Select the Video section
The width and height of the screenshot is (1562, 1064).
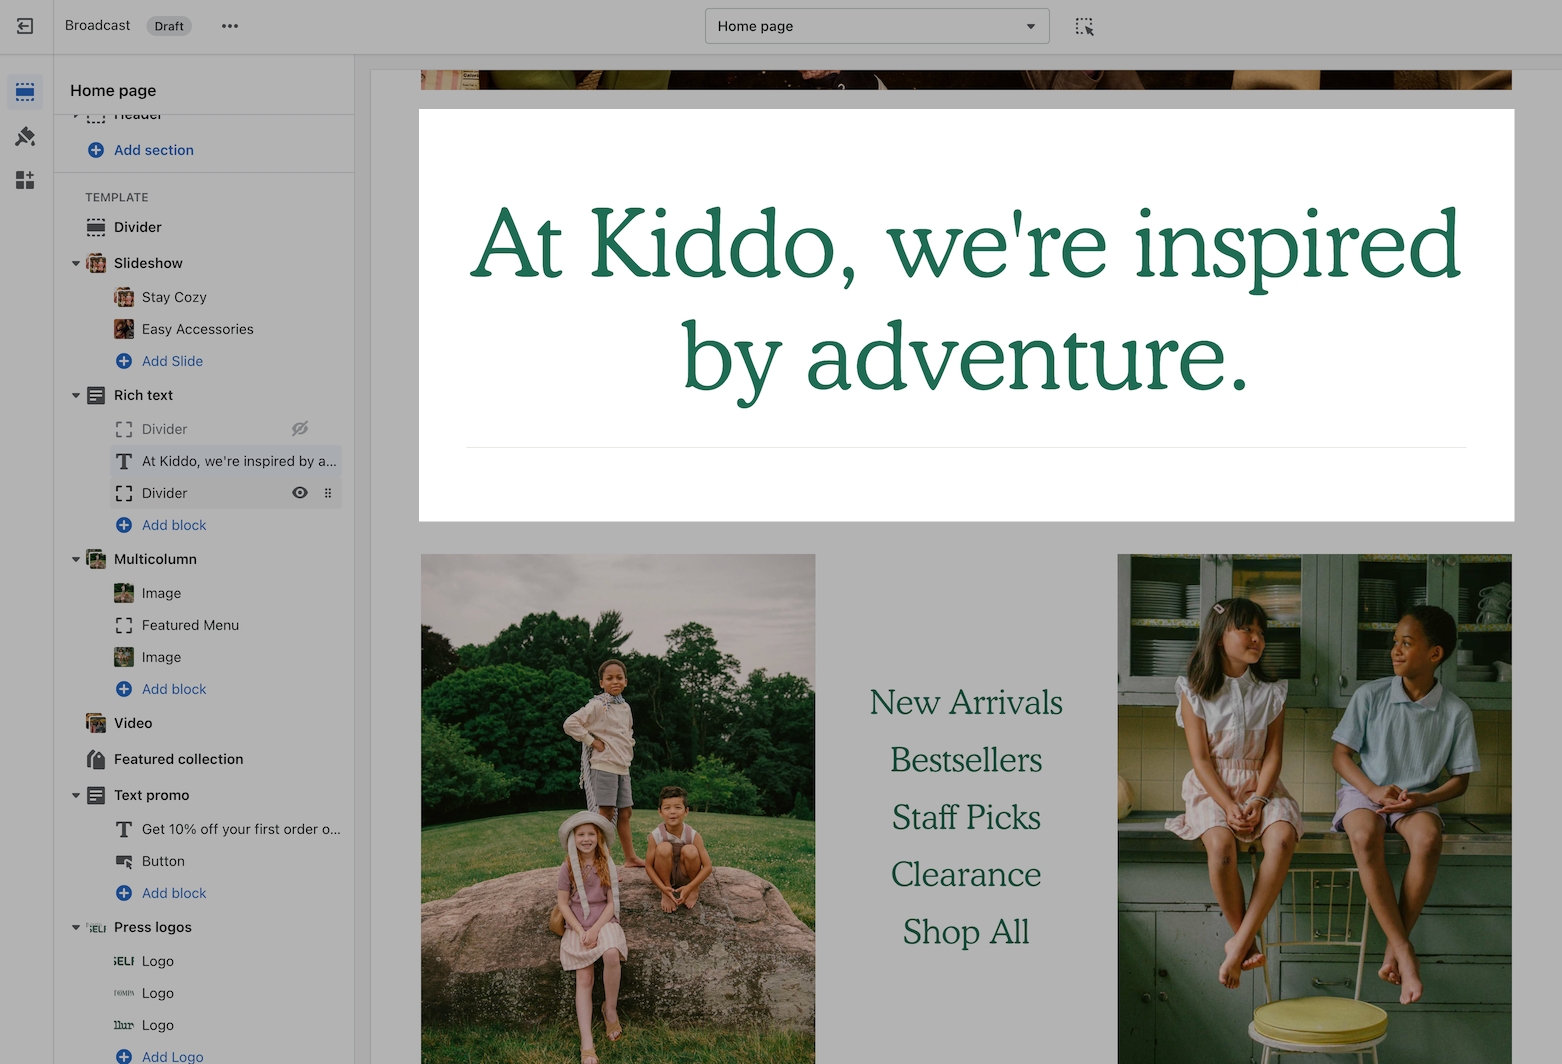[x=133, y=723]
